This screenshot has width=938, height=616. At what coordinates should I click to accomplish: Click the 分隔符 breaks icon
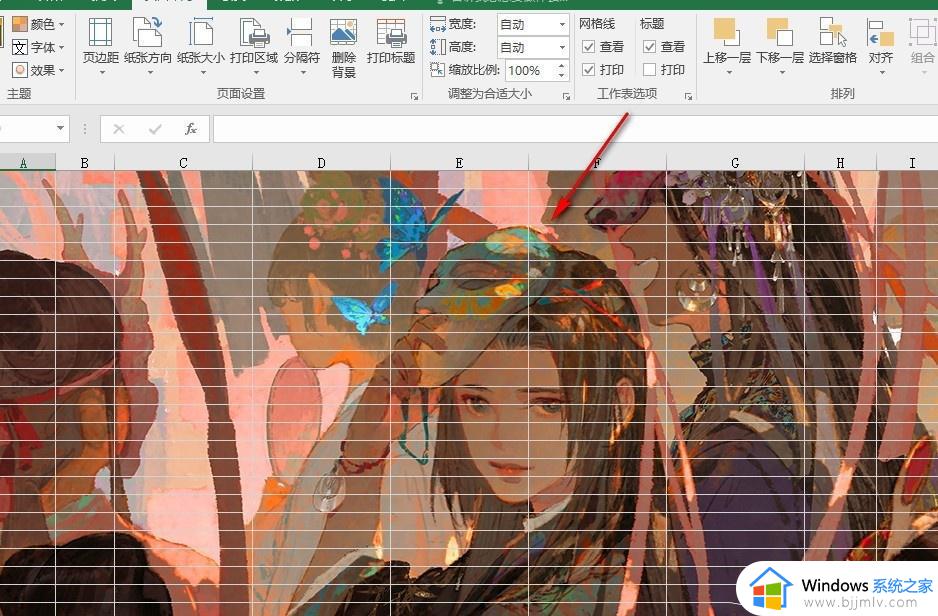[301, 32]
